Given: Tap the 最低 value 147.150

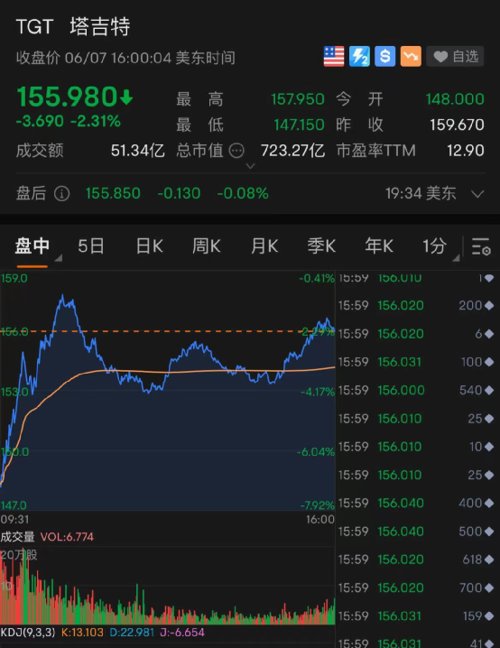Looking at the screenshot, I should (299, 125).
